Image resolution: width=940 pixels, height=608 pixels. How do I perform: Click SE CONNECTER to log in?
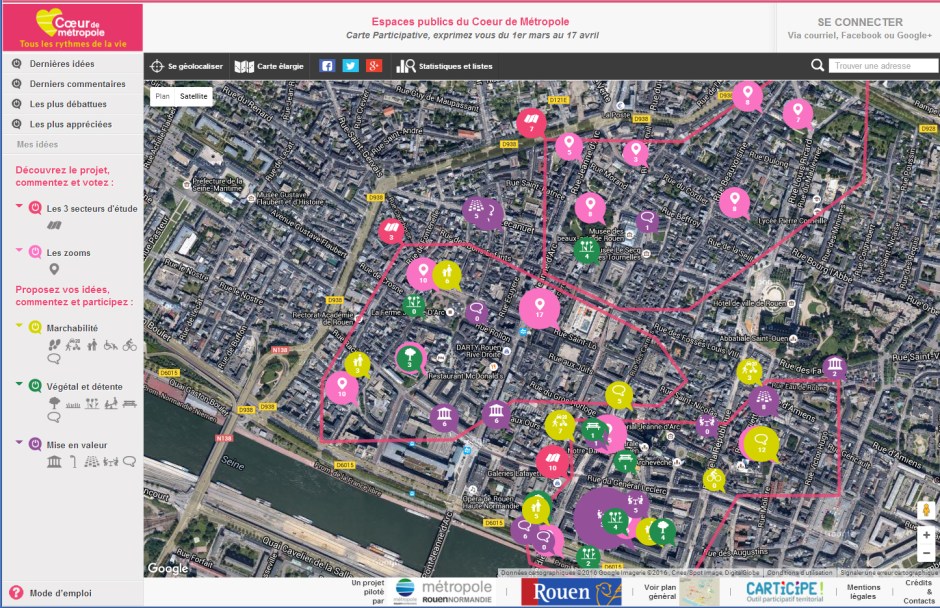pos(859,22)
